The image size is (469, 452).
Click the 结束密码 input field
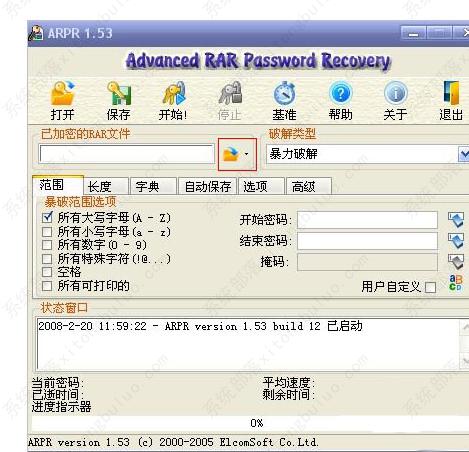pyautogui.click(x=367, y=241)
